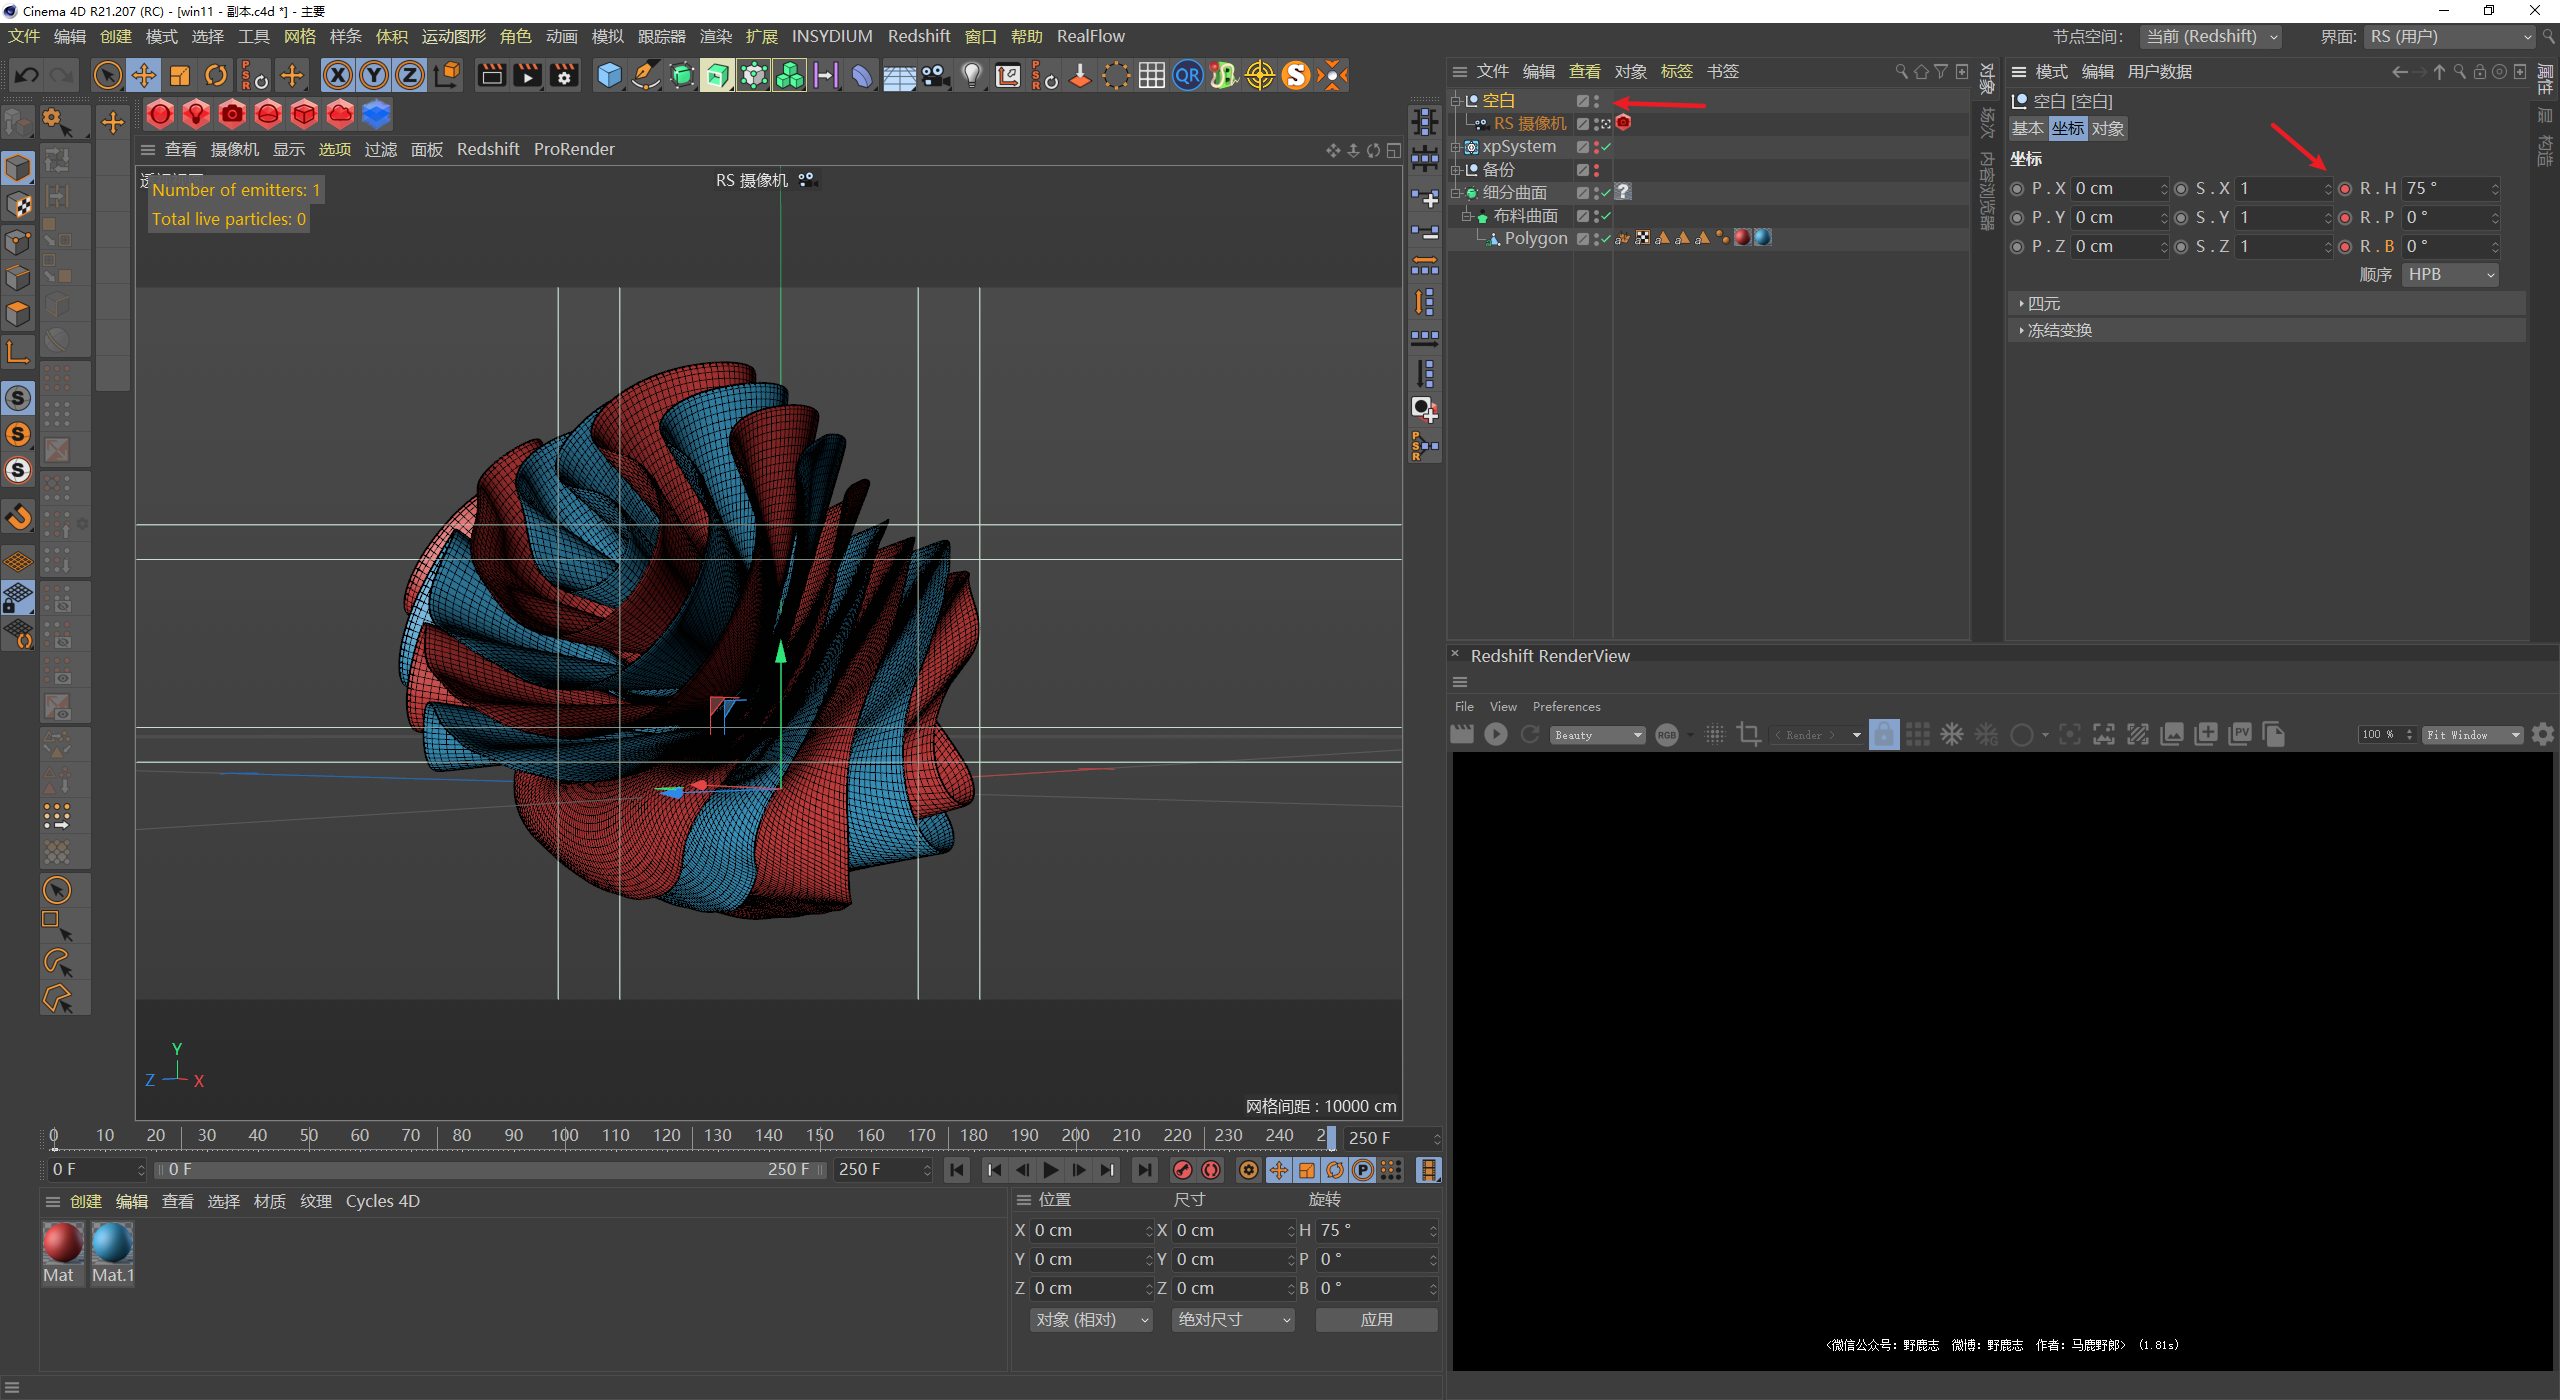Open the Bend deformer icon
Image resolution: width=2560 pixels, height=1400 pixels.
862,76
